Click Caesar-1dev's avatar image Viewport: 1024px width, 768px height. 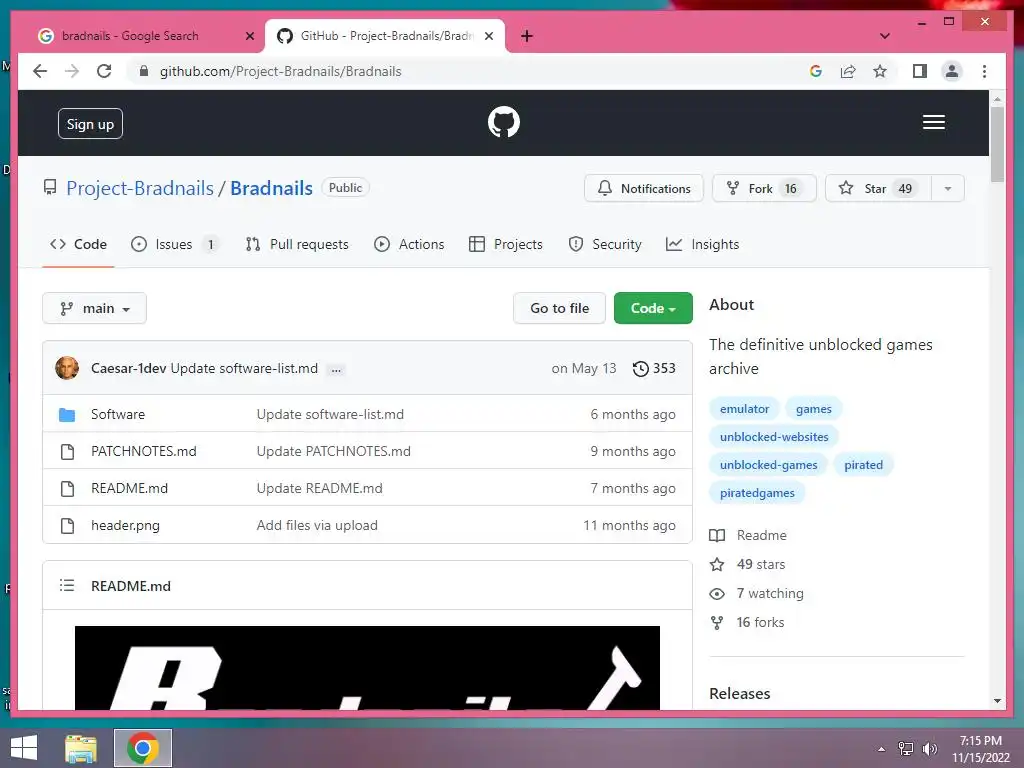pos(67,368)
